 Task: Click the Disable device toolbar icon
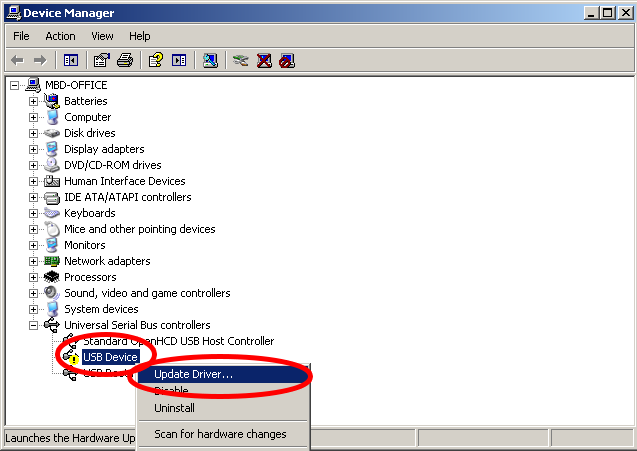tap(287, 60)
